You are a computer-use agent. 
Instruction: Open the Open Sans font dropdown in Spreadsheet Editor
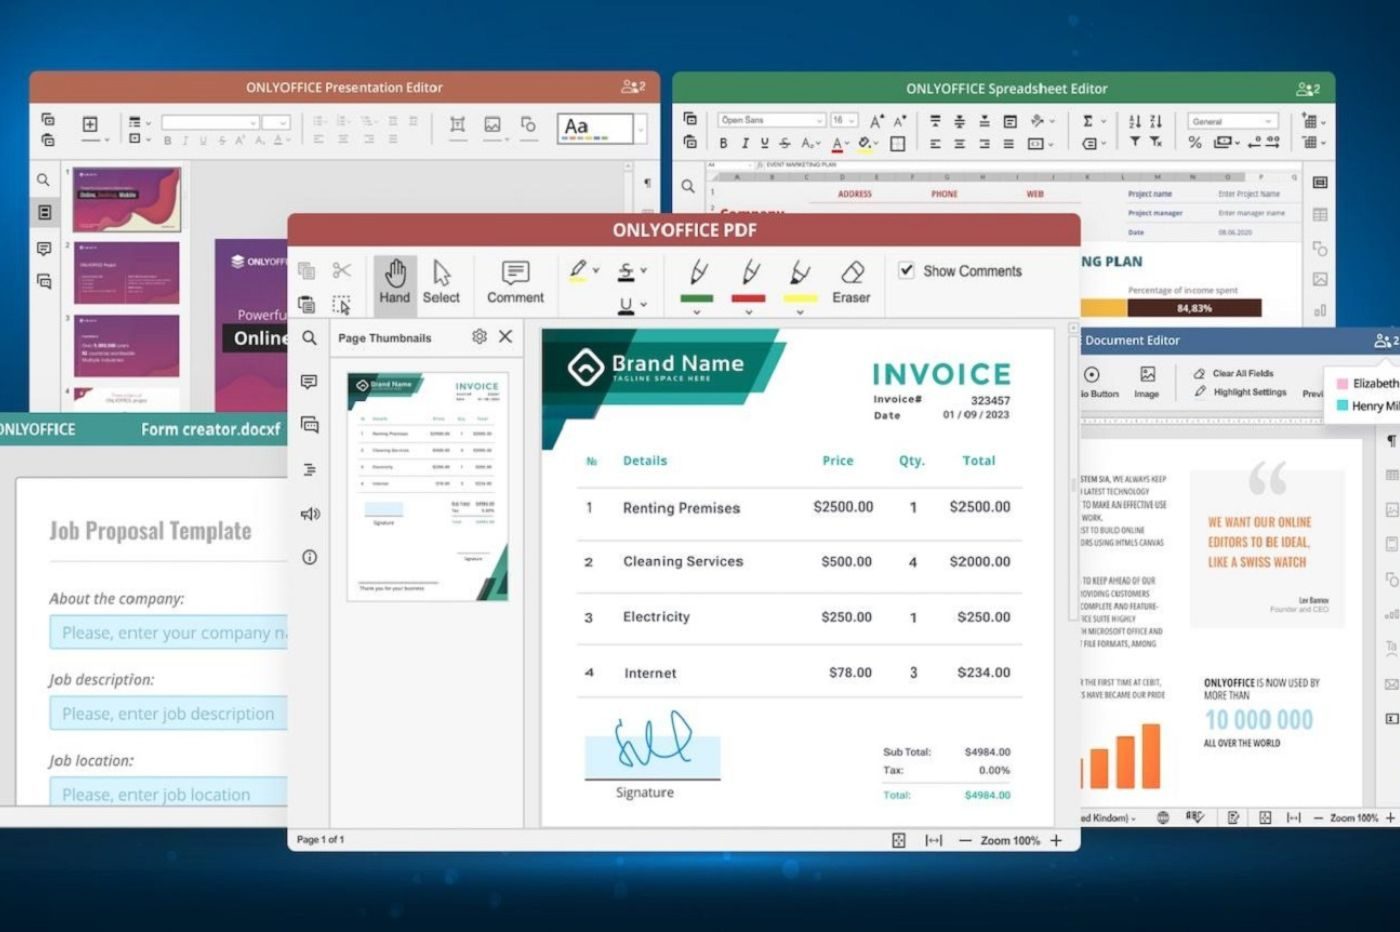tap(771, 120)
